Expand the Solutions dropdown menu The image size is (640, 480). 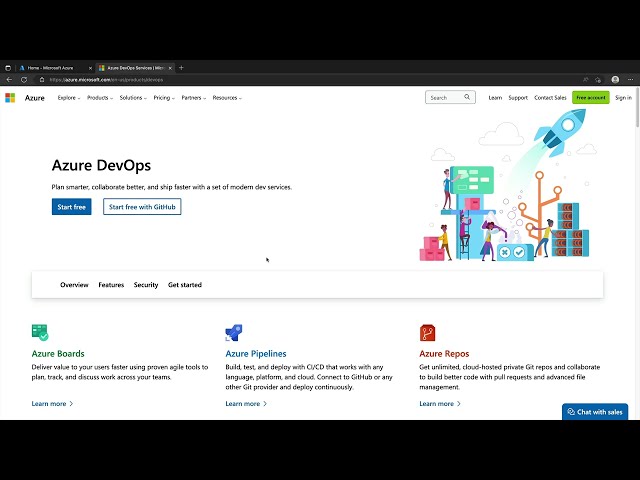coord(133,98)
